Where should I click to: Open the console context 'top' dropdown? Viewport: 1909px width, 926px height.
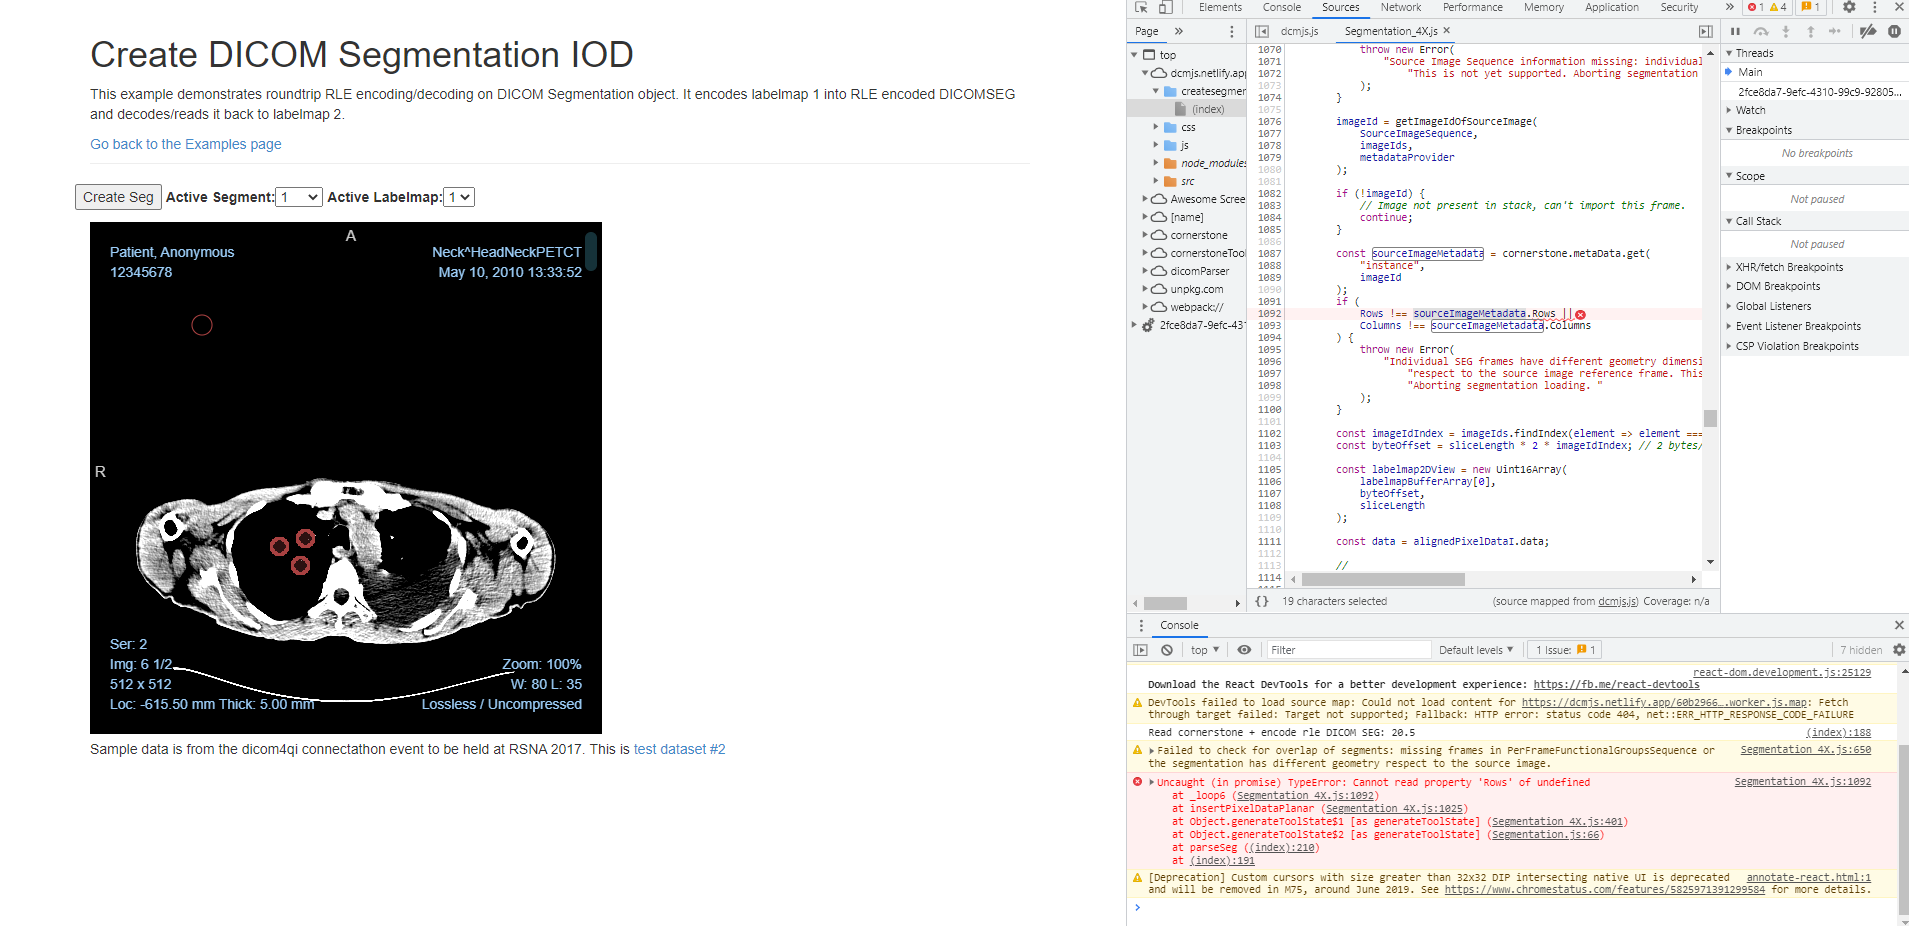pos(1205,650)
